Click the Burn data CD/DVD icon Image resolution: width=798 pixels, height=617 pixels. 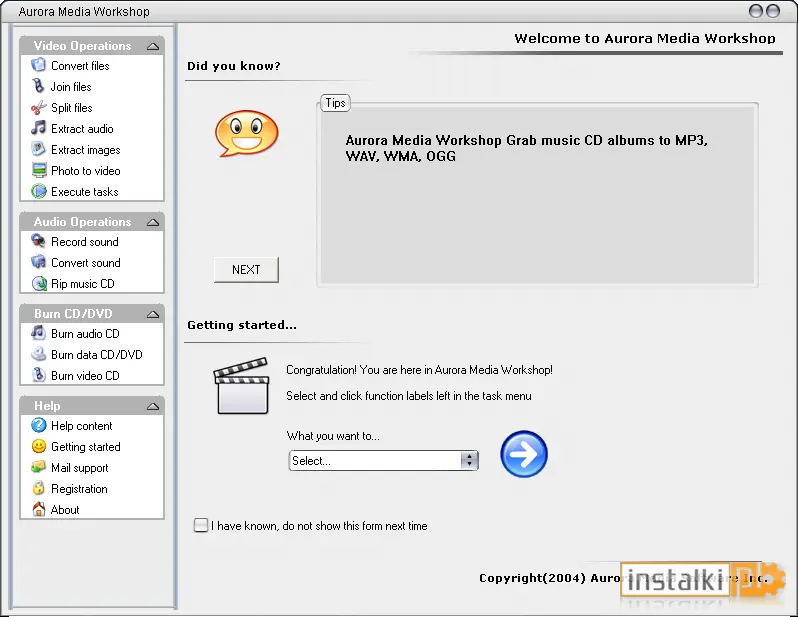pyautogui.click(x=38, y=354)
